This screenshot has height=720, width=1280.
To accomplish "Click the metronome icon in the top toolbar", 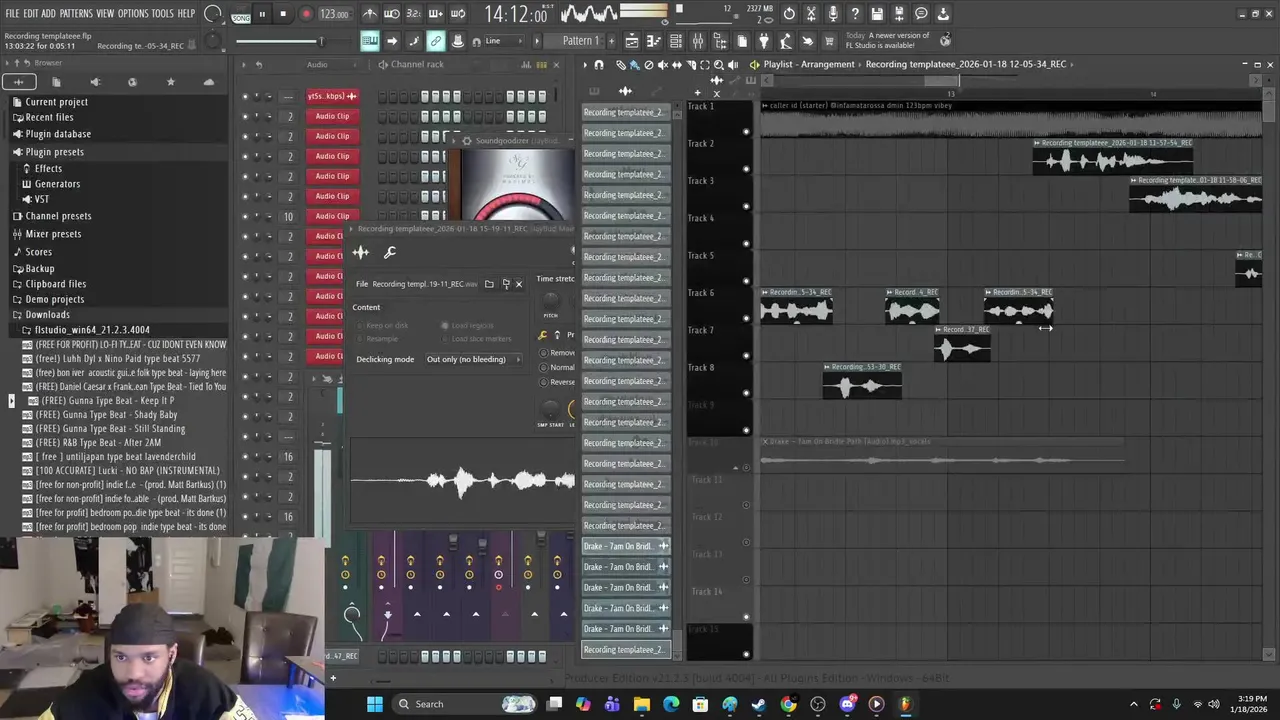I will [370, 14].
